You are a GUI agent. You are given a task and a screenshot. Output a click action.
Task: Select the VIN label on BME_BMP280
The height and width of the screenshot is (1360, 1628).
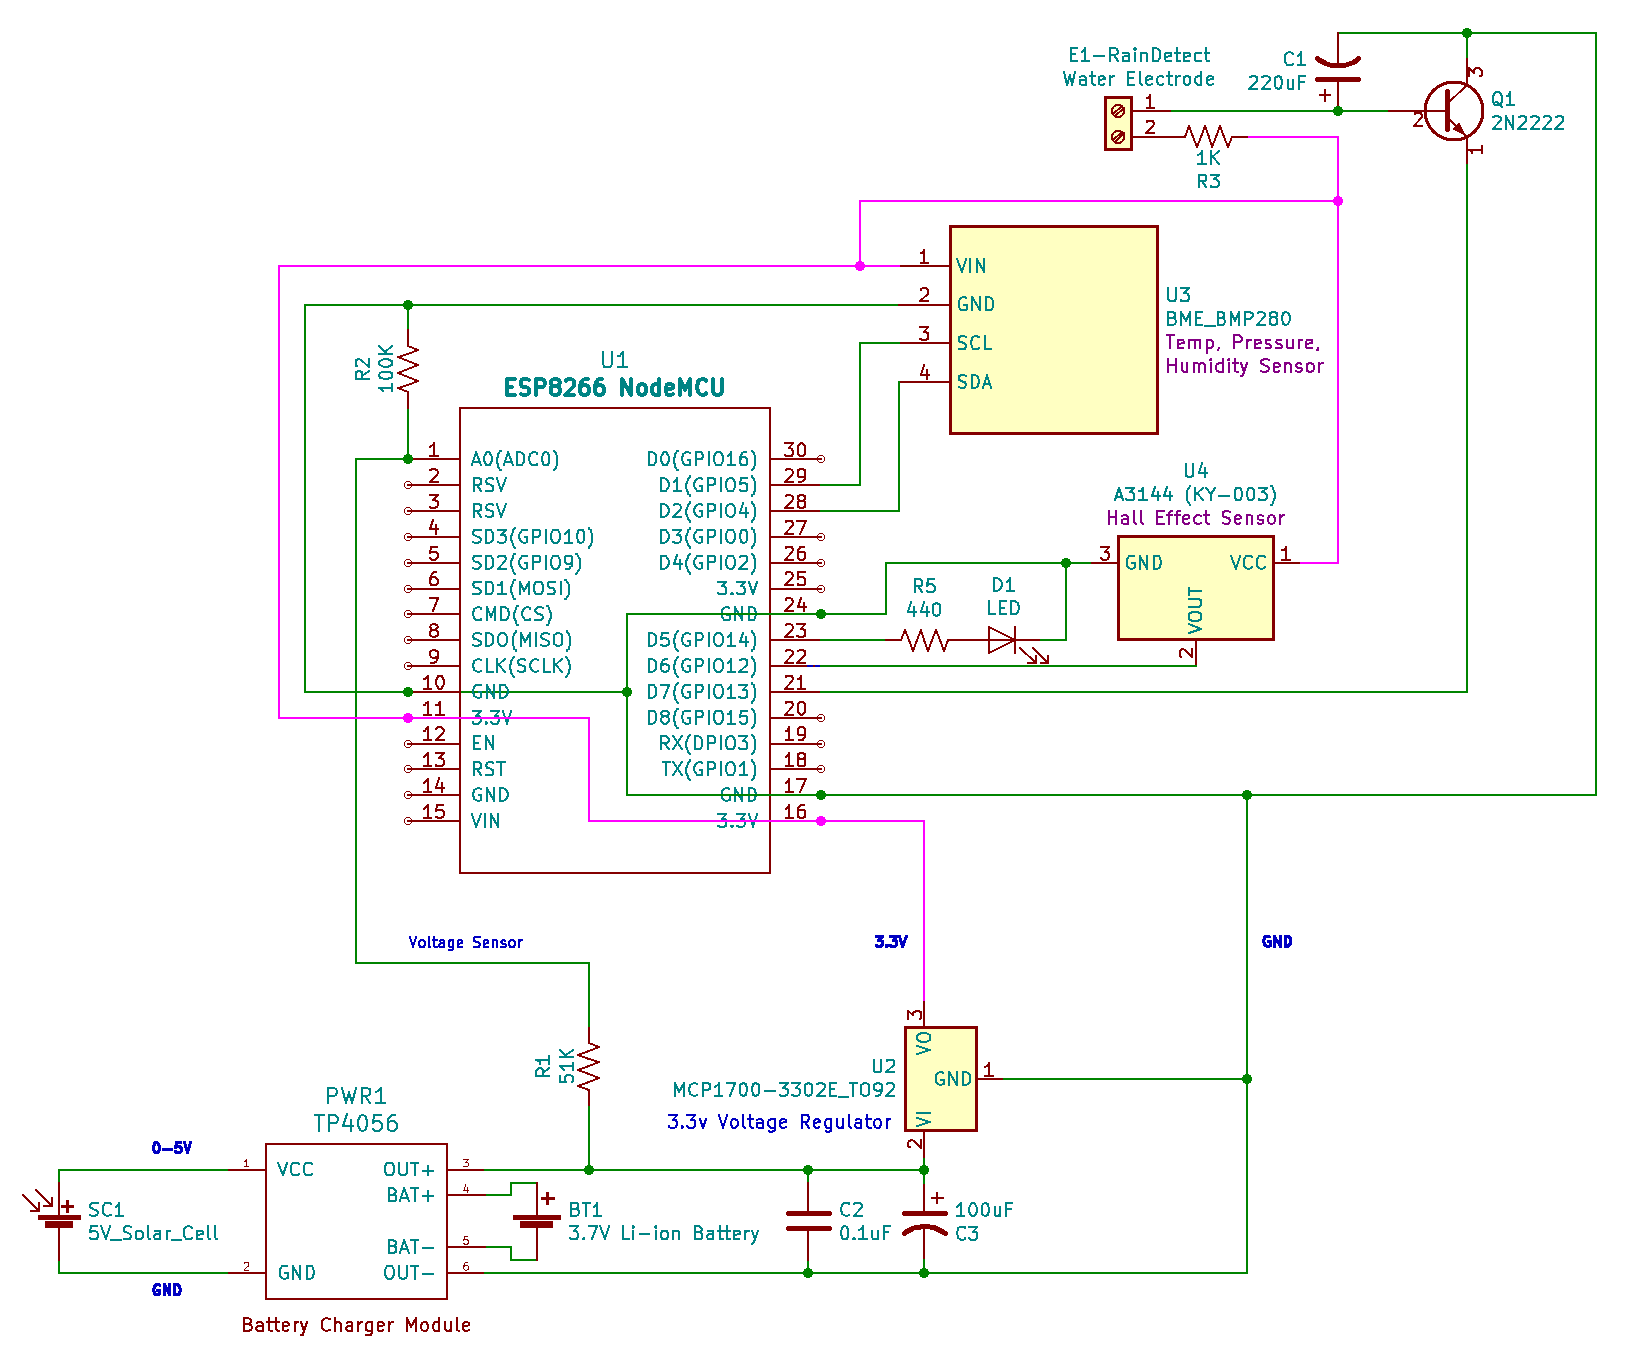(971, 266)
